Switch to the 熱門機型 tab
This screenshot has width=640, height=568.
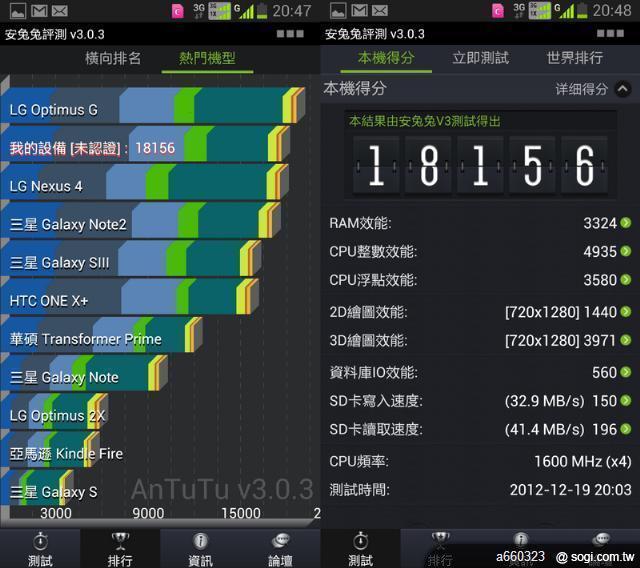(207, 58)
